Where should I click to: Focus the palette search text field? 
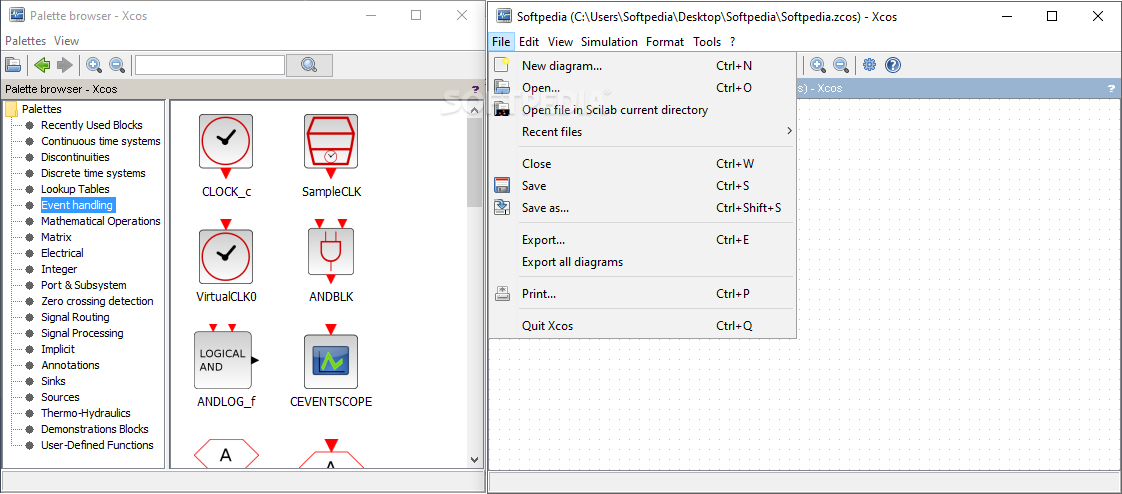coord(210,65)
